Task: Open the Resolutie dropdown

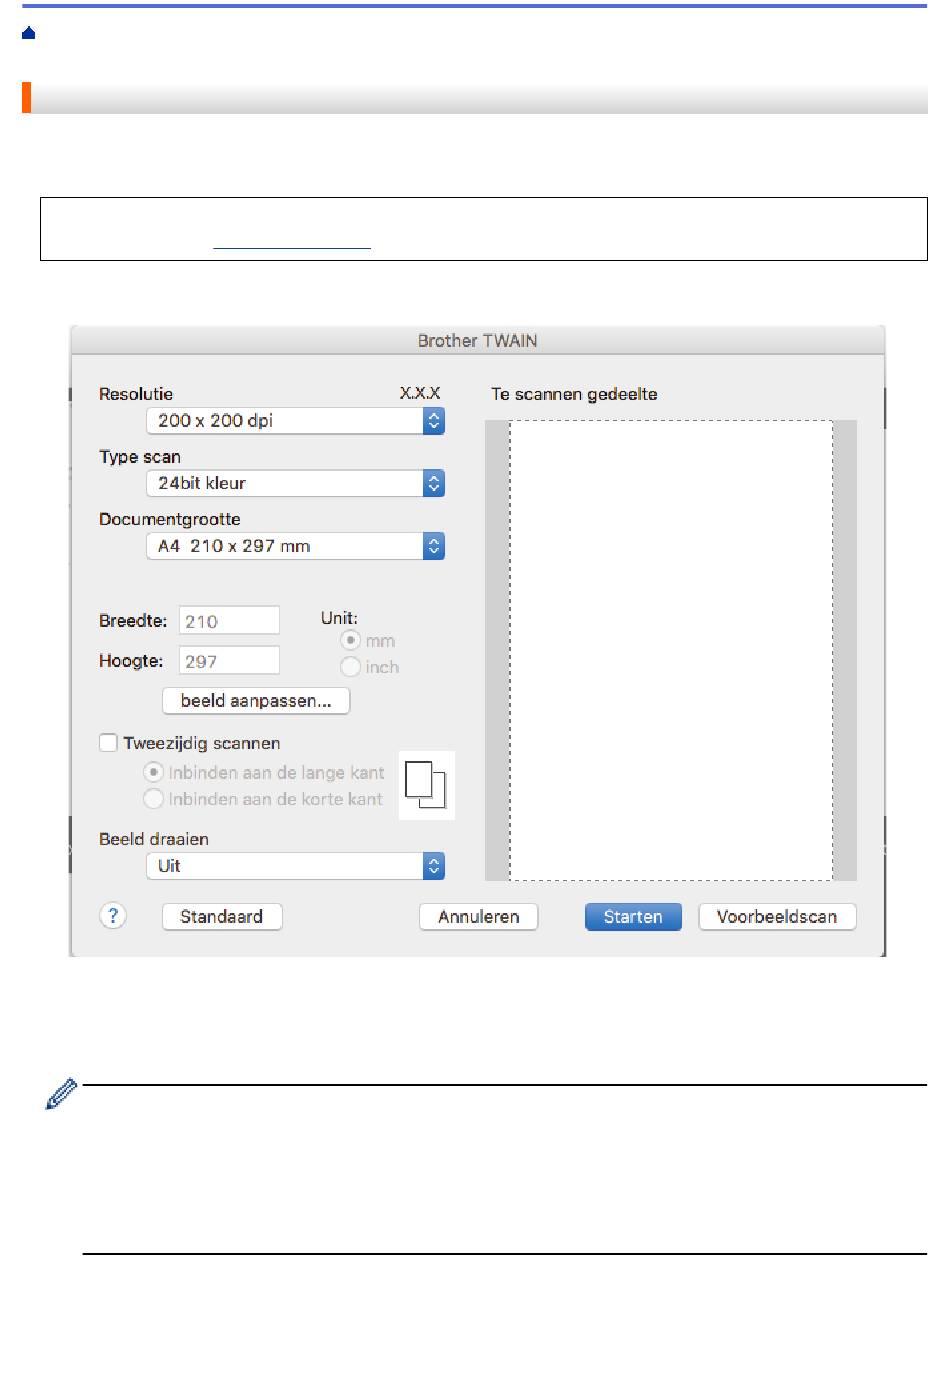Action: (295, 421)
